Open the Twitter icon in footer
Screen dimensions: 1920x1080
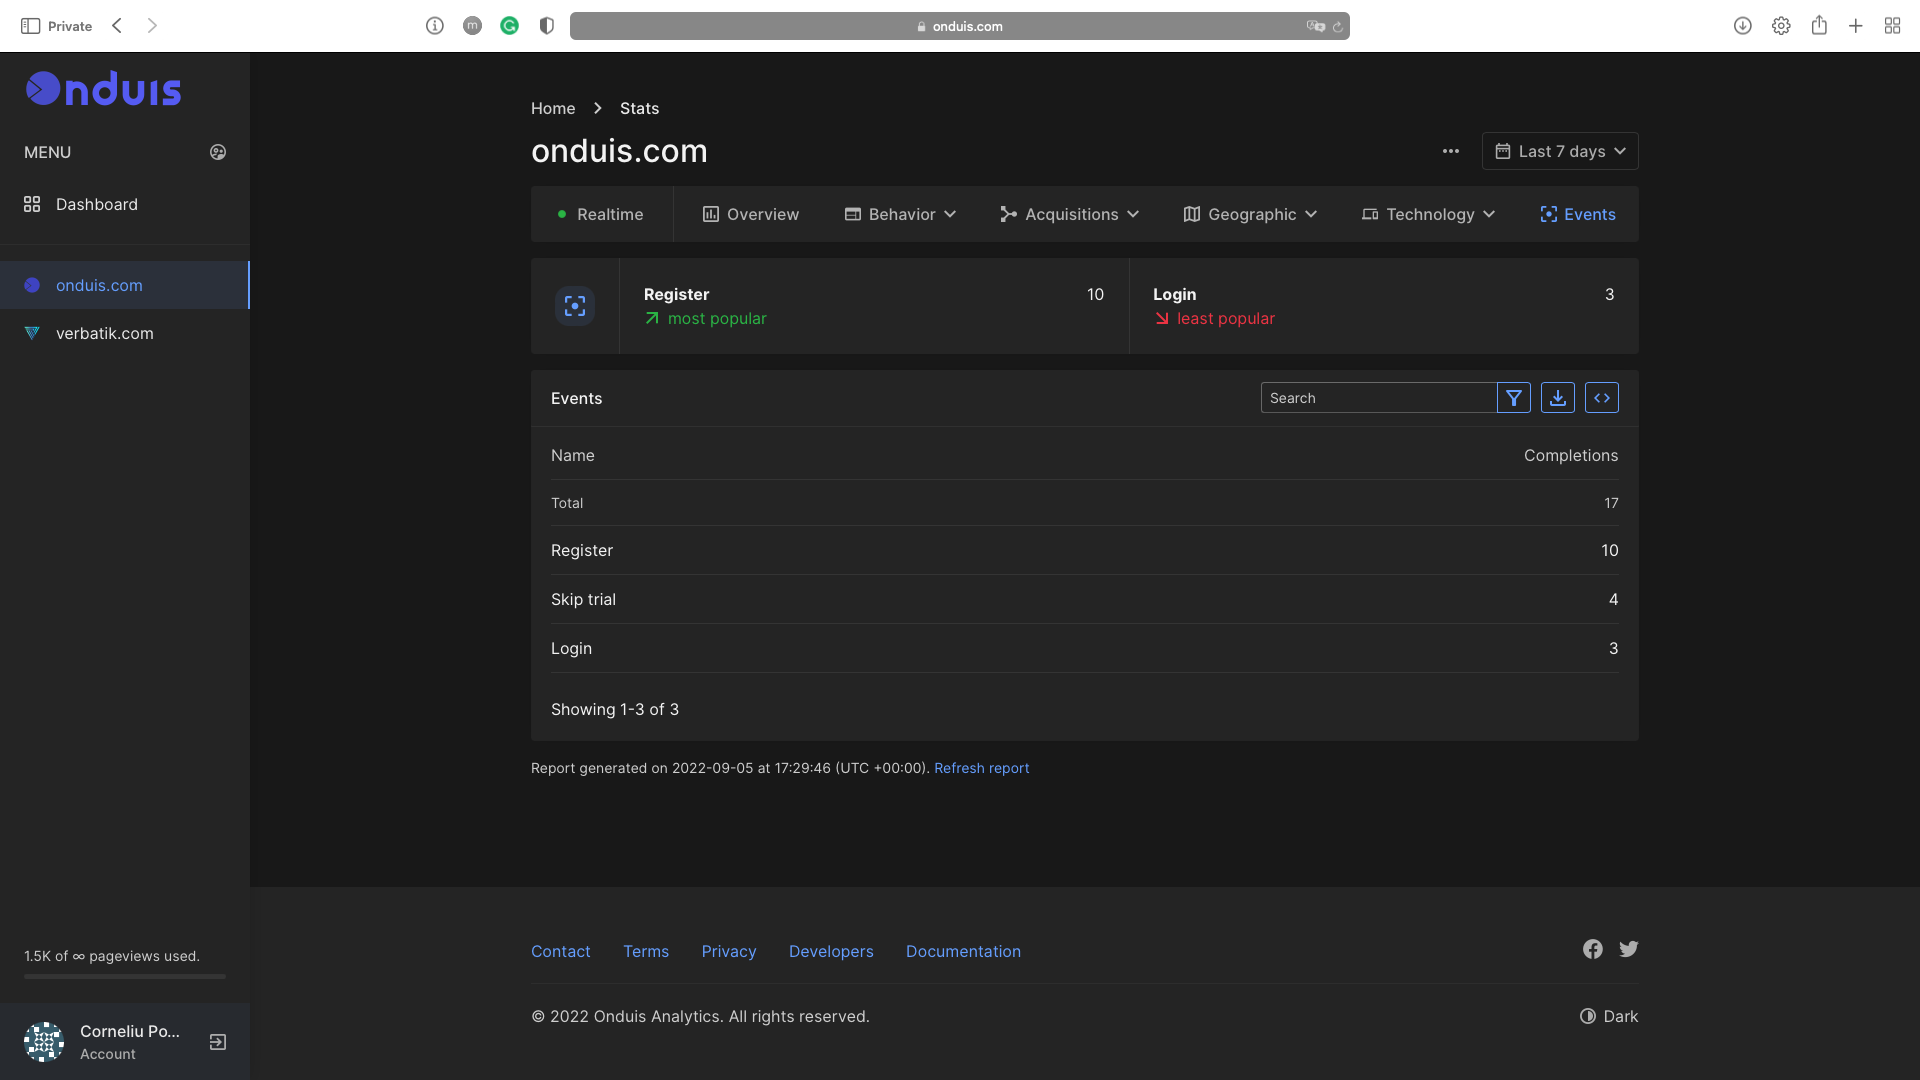1629,949
